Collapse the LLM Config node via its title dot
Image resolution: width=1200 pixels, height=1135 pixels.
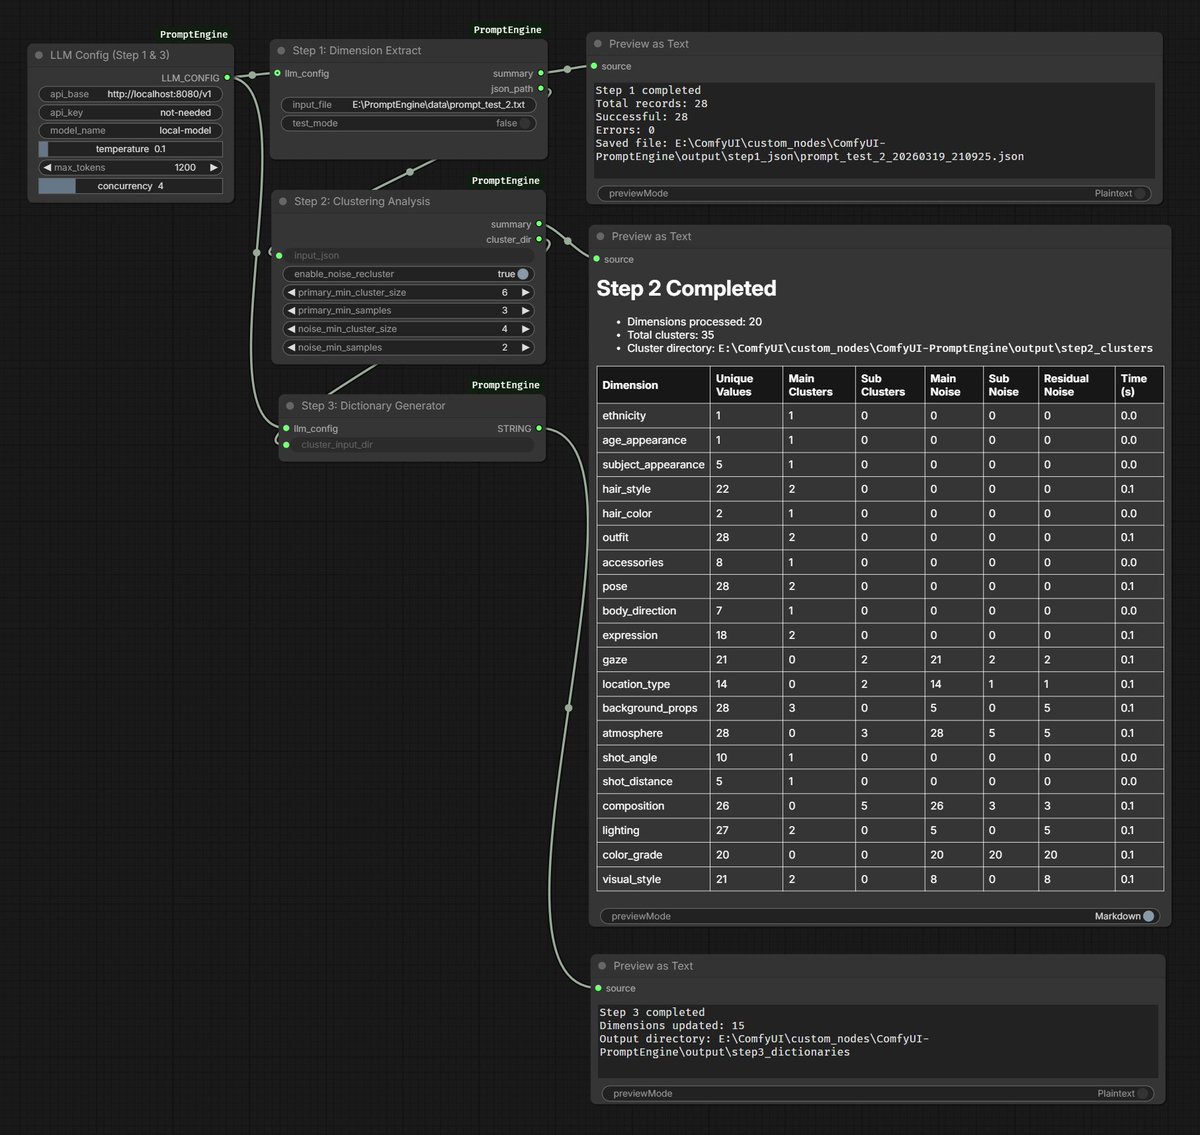click(39, 55)
